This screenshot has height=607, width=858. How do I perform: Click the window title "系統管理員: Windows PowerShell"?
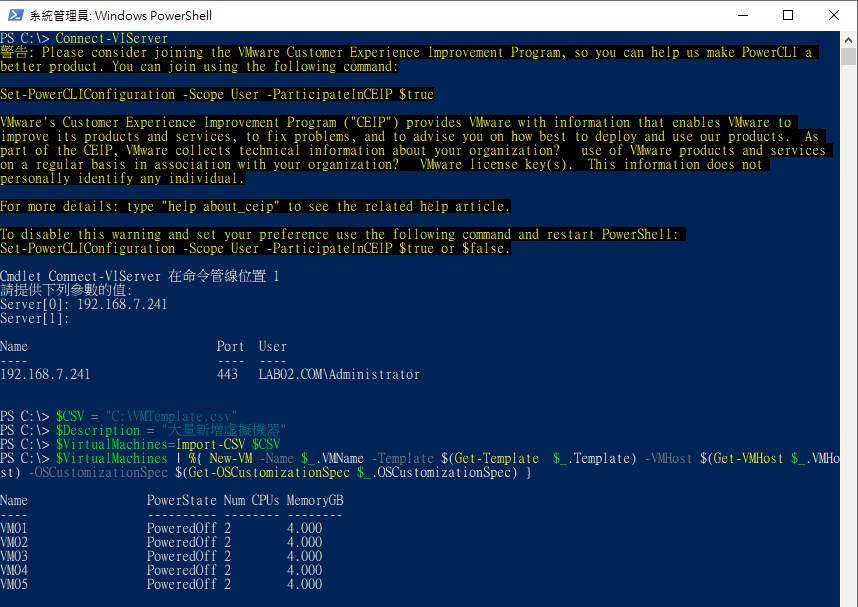click(x=120, y=16)
